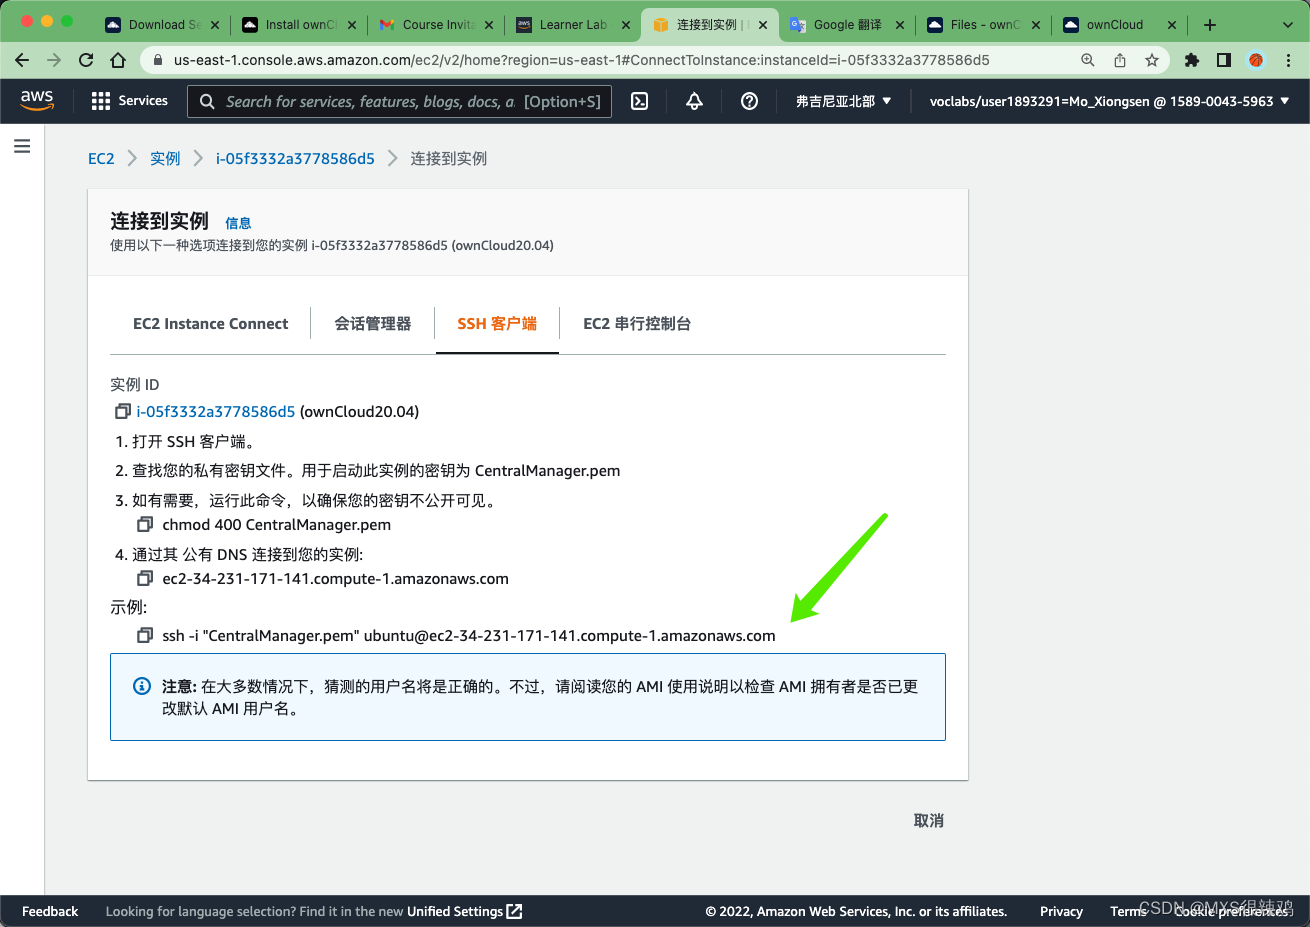Copy the chmod 400 CentralManager.pem command
Screen dimensions: 1310x927
click(x=144, y=524)
